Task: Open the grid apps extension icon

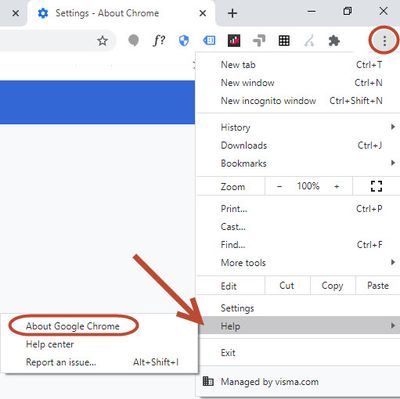Action: [284, 41]
